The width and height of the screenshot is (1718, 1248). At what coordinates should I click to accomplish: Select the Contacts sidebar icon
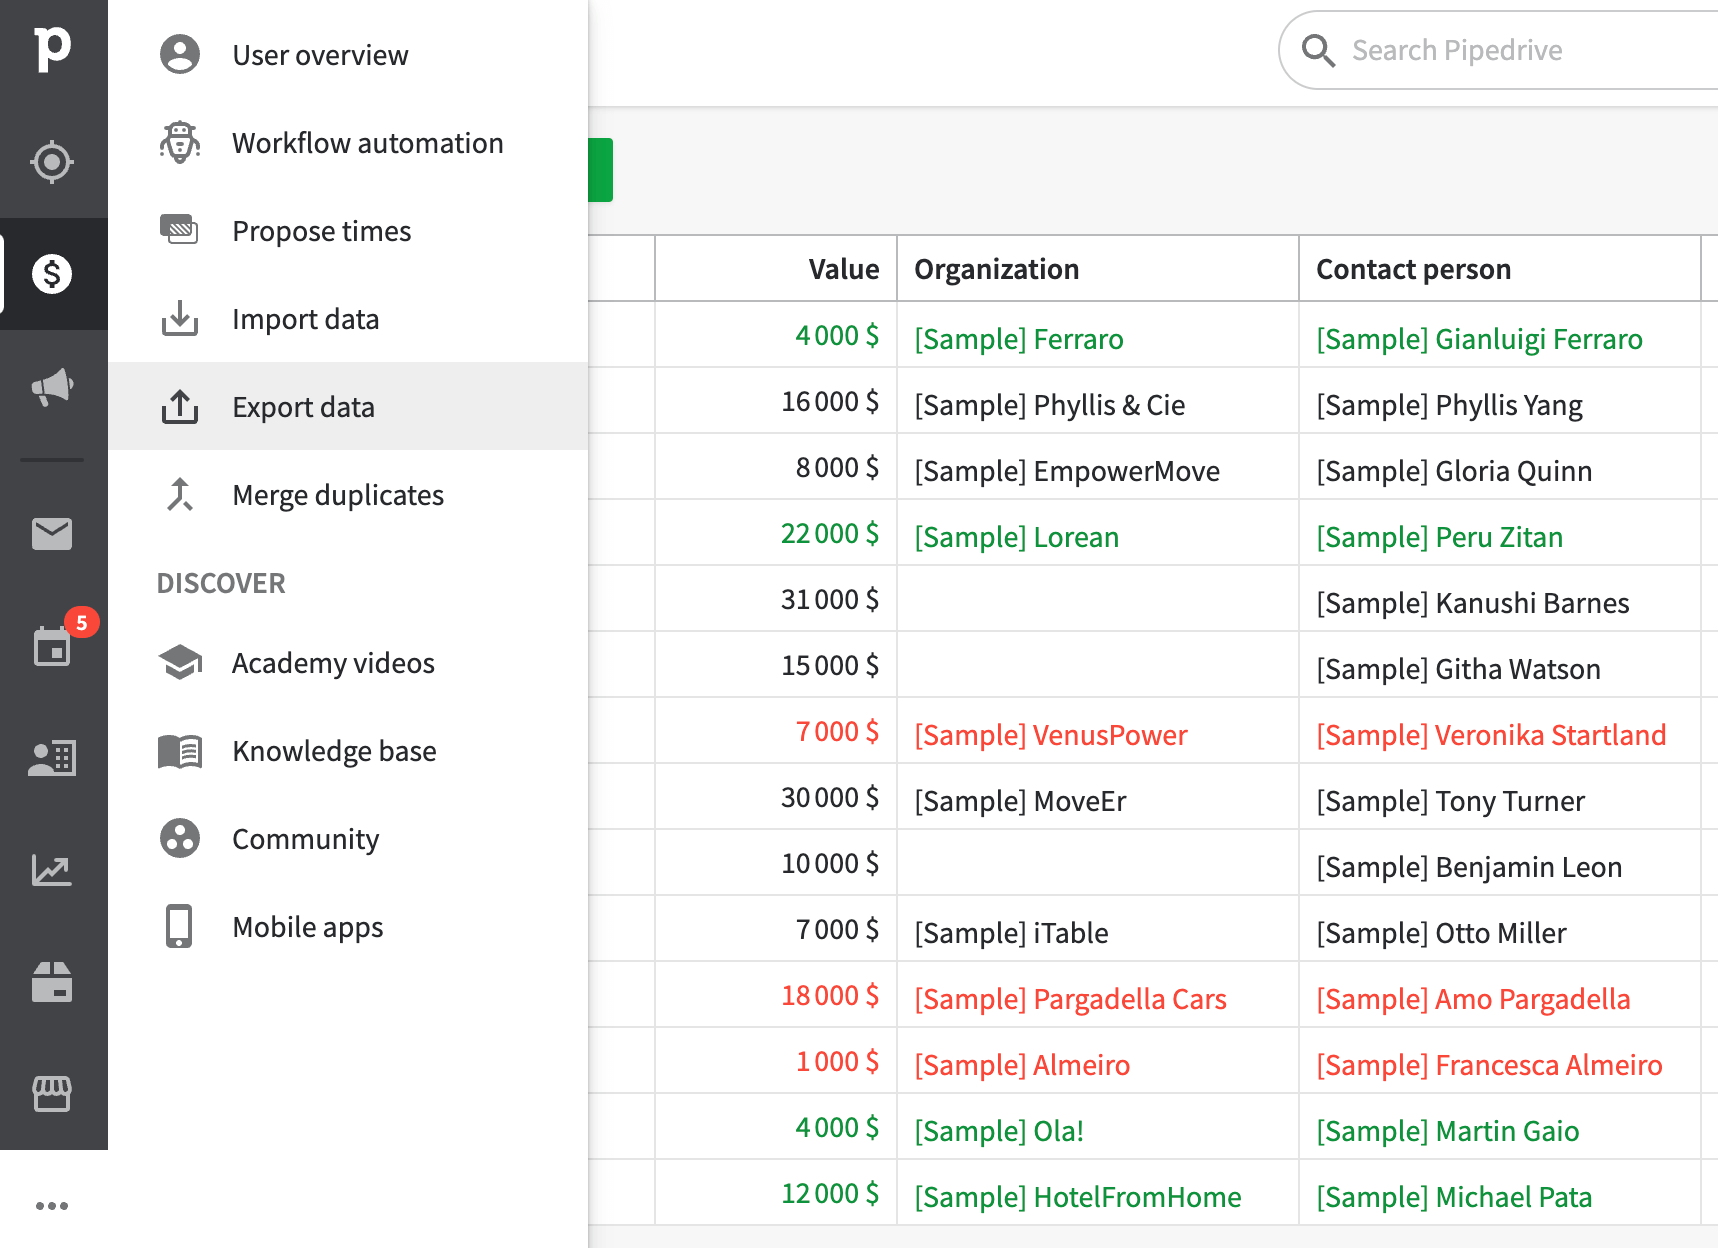(51, 758)
